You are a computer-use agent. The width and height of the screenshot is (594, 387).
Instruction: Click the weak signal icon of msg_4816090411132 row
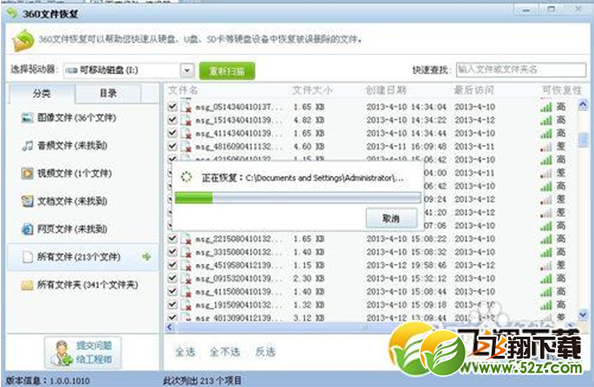coord(546,147)
